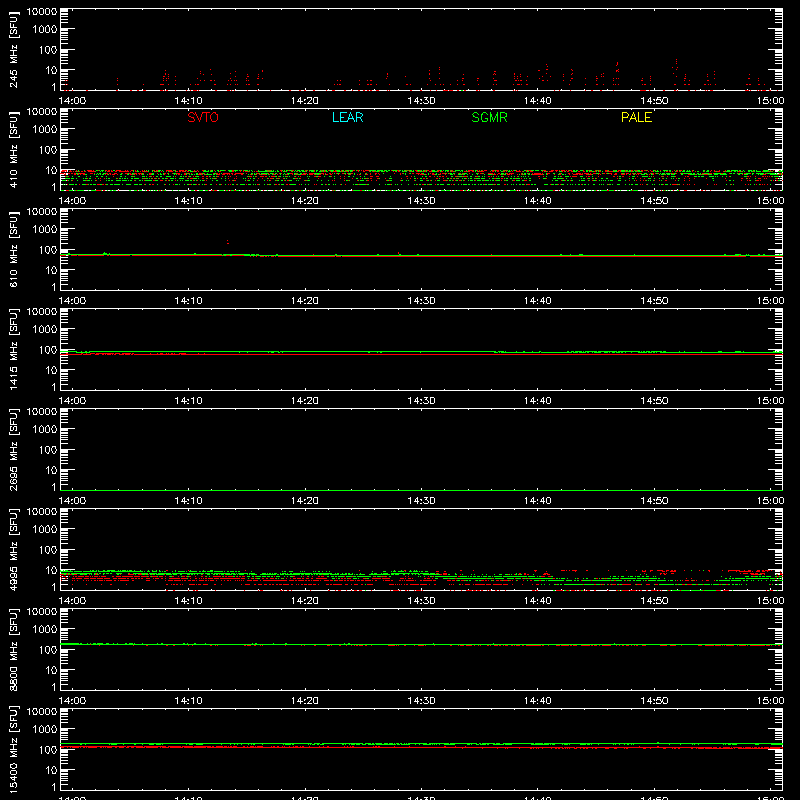800x800 pixels.
Task: Select the 245 MHz [SFU] axis label
Action: click(13, 50)
